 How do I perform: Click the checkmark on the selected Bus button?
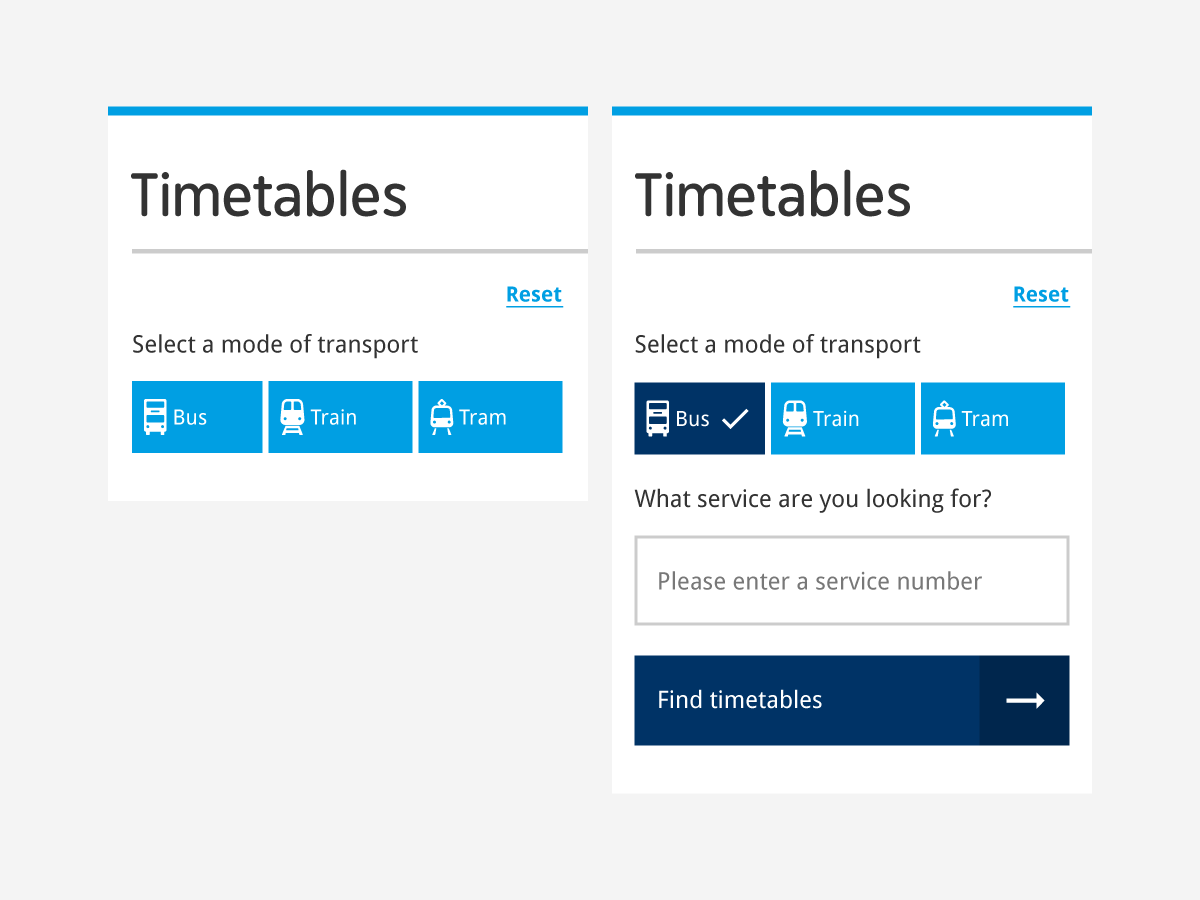[x=735, y=419]
